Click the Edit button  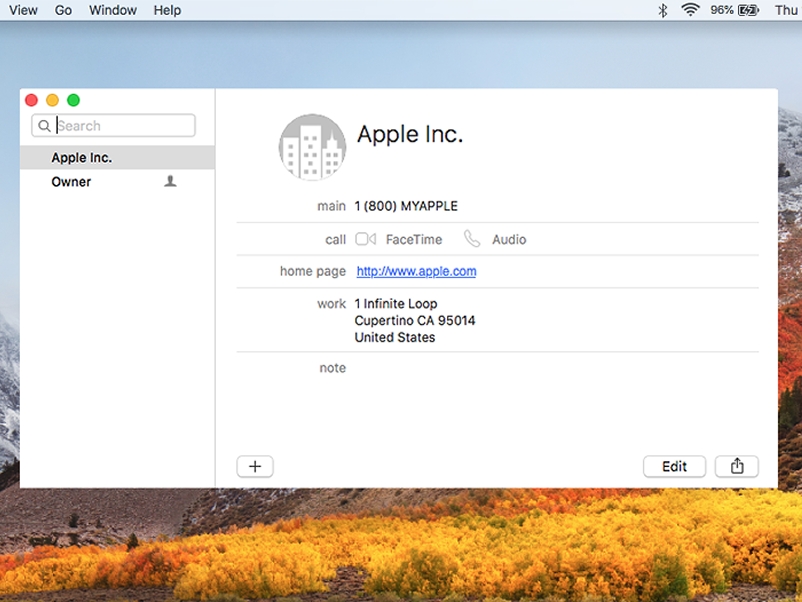coord(674,466)
